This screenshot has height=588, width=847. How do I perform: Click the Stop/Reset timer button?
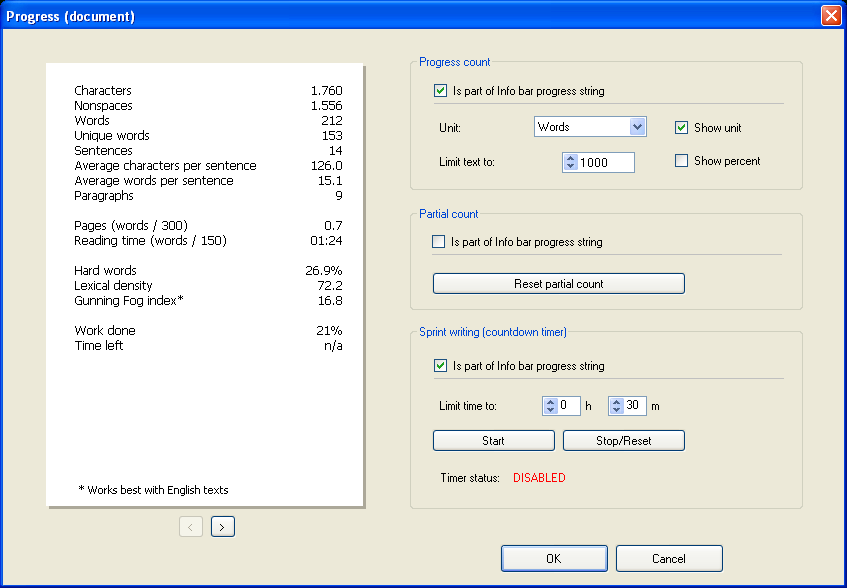point(623,440)
